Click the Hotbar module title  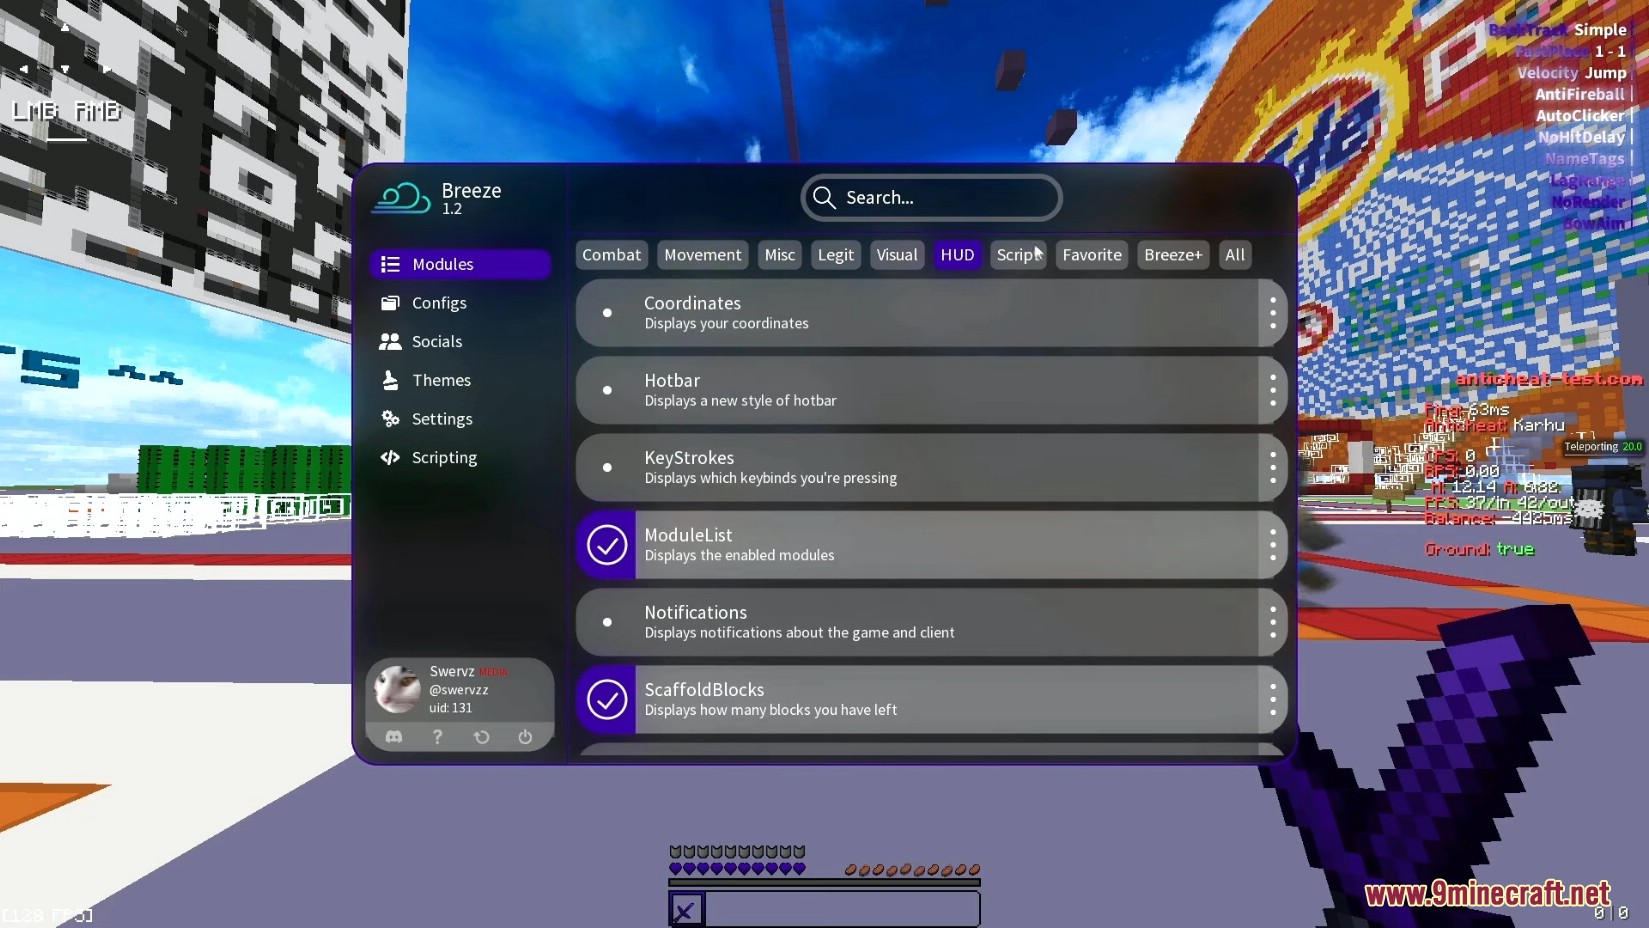coord(672,380)
